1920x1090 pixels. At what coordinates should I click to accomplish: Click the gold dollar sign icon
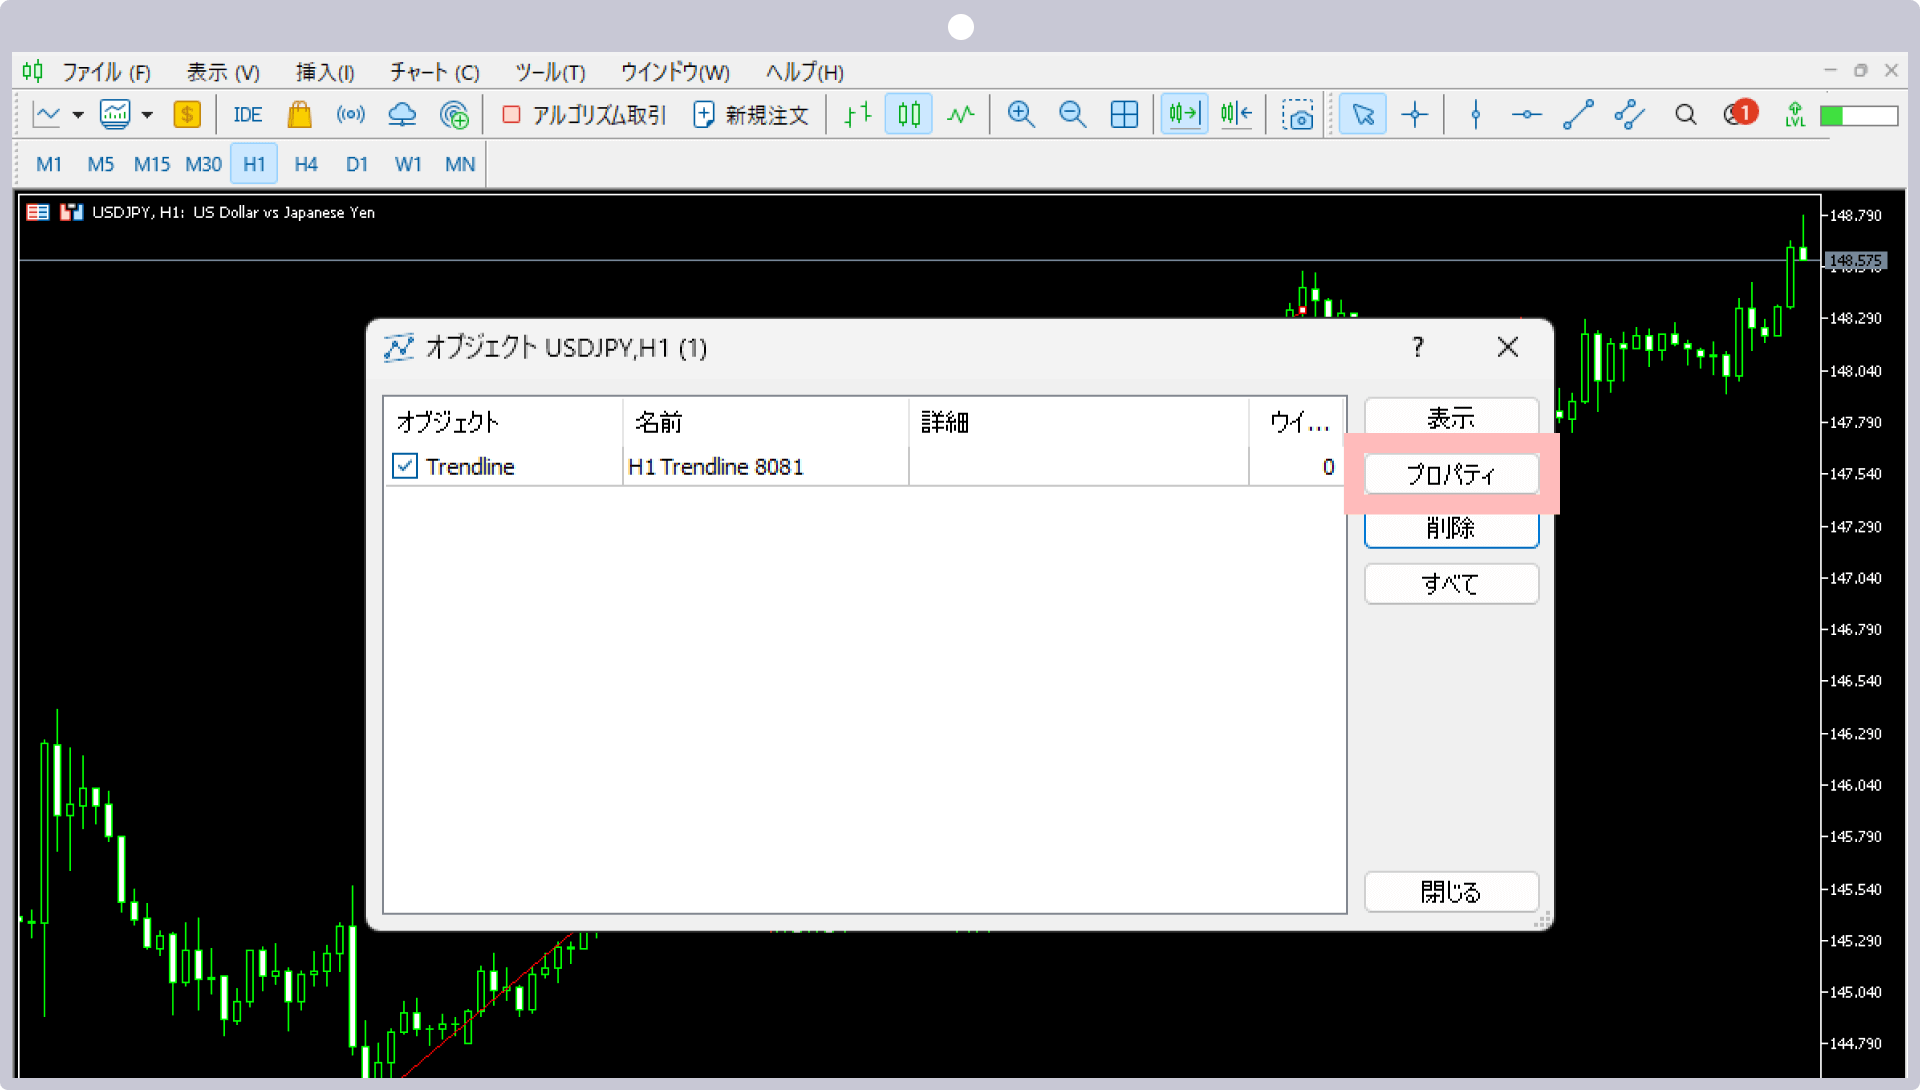tap(187, 115)
